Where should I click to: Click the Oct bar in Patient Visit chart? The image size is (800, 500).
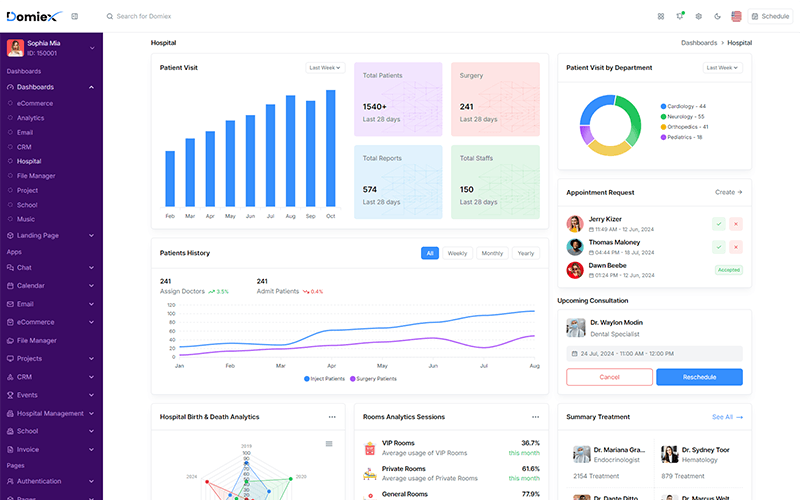click(x=331, y=148)
